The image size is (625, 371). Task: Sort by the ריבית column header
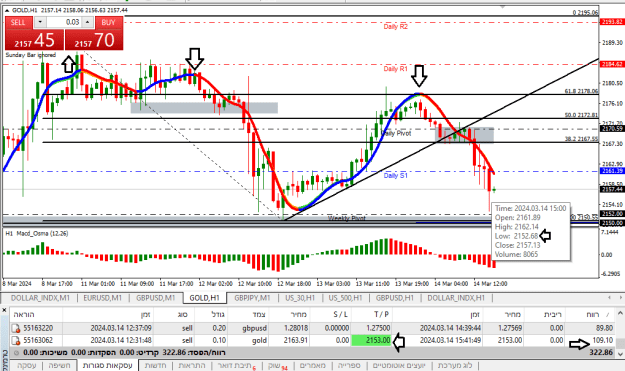tap(552, 315)
